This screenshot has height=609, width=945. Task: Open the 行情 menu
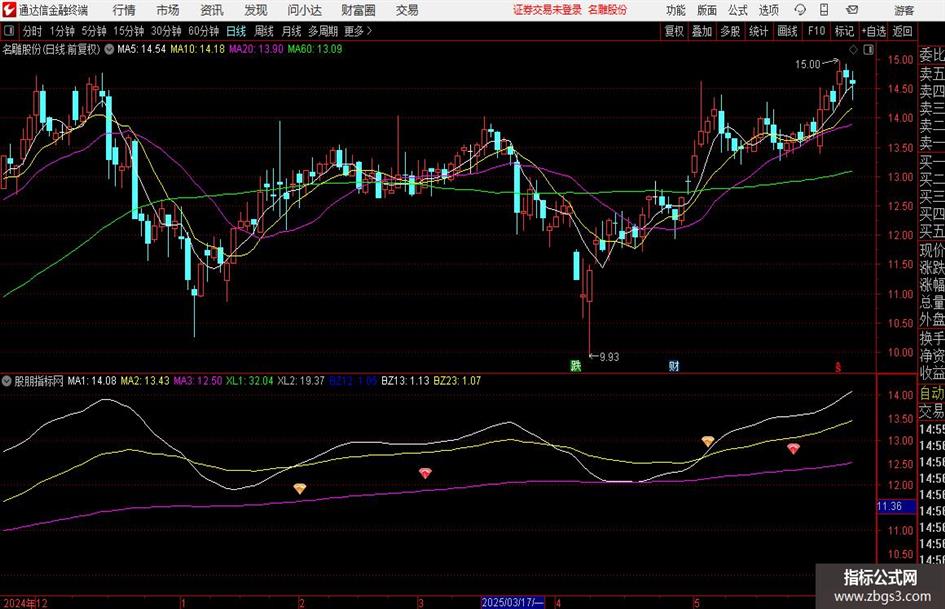click(x=124, y=10)
